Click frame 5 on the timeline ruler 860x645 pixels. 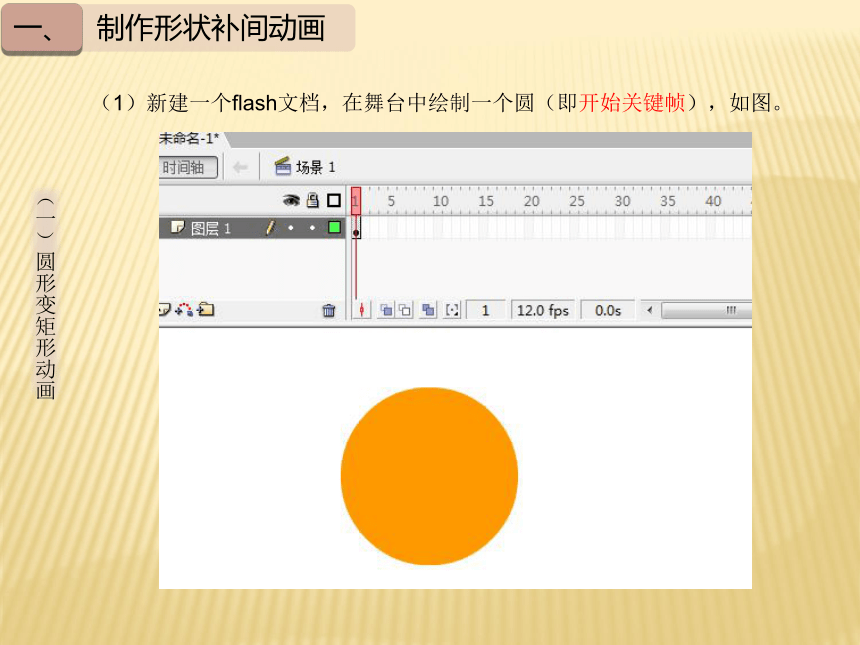[x=391, y=201]
